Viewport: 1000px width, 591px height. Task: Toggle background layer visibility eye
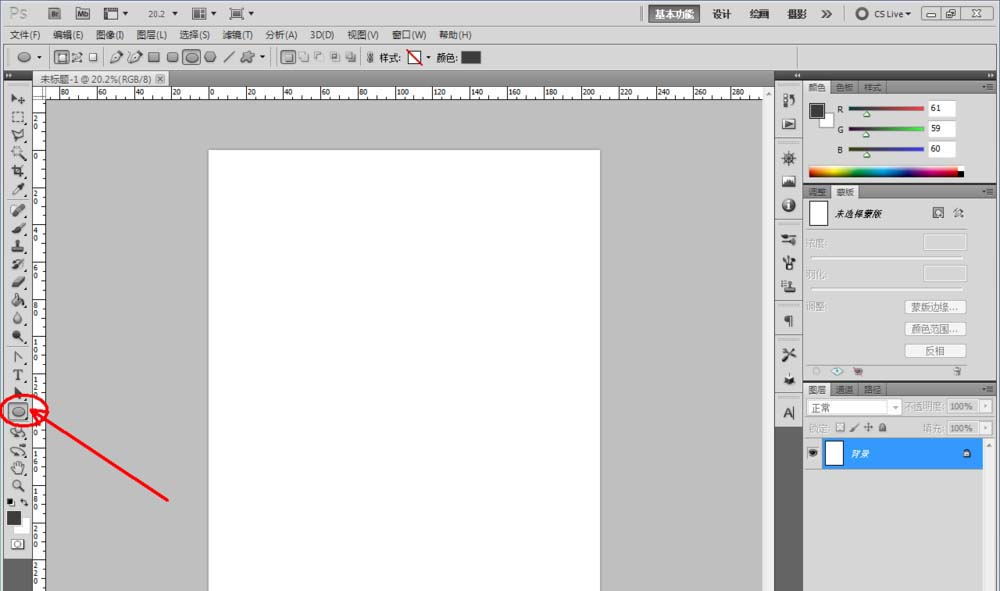812,453
